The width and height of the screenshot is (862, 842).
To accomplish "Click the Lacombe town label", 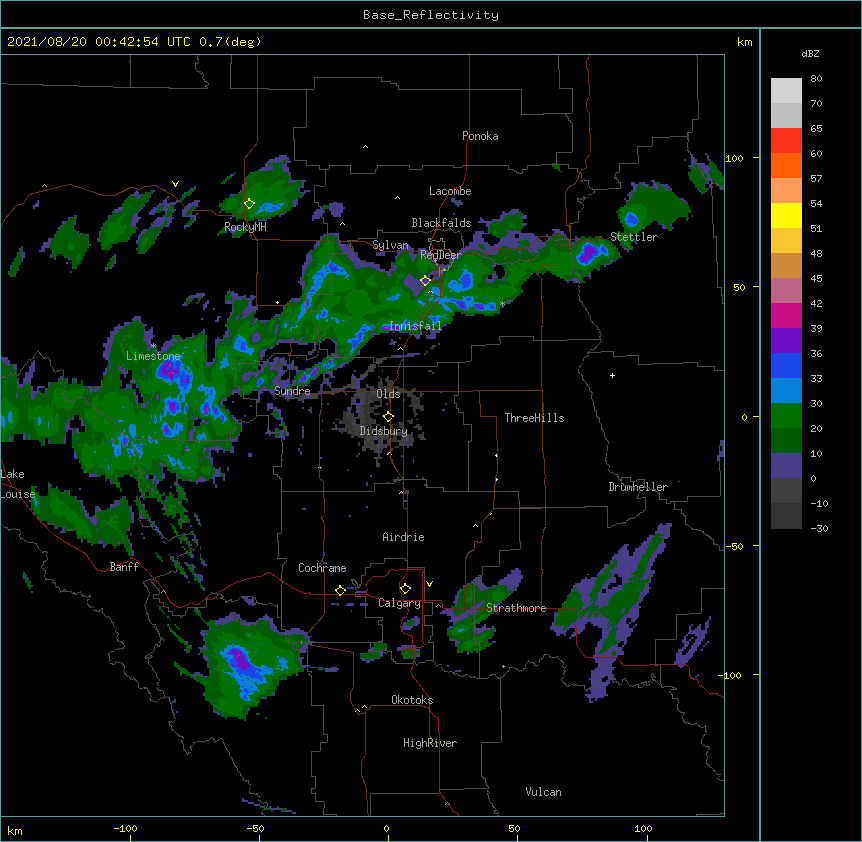I will [x=450, y=191].
